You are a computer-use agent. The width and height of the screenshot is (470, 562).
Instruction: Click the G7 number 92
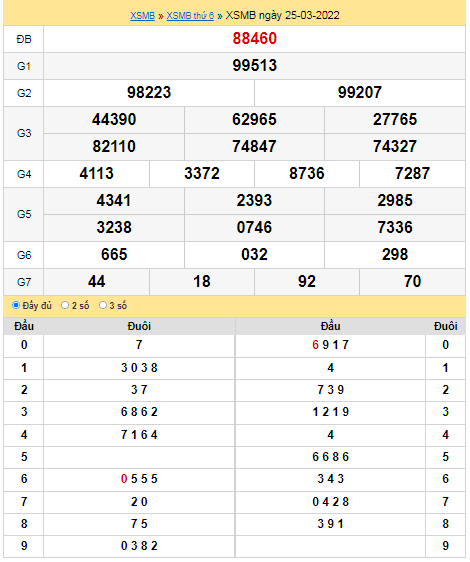click(307, 281)
